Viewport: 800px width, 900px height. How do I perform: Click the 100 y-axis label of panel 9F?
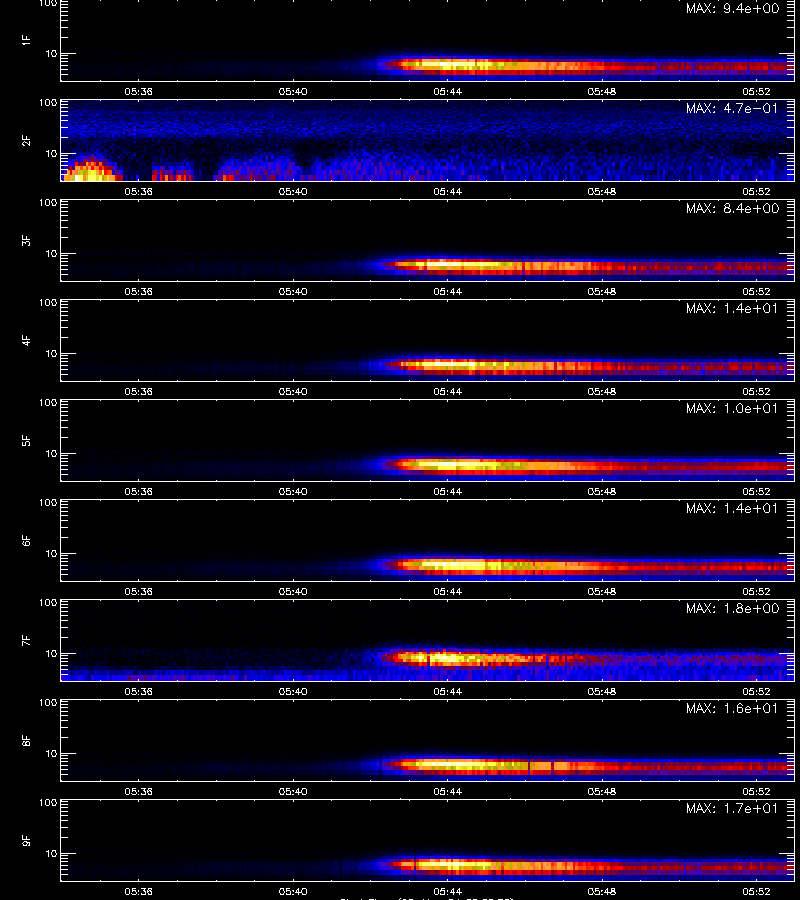click(x=48, y=803)
